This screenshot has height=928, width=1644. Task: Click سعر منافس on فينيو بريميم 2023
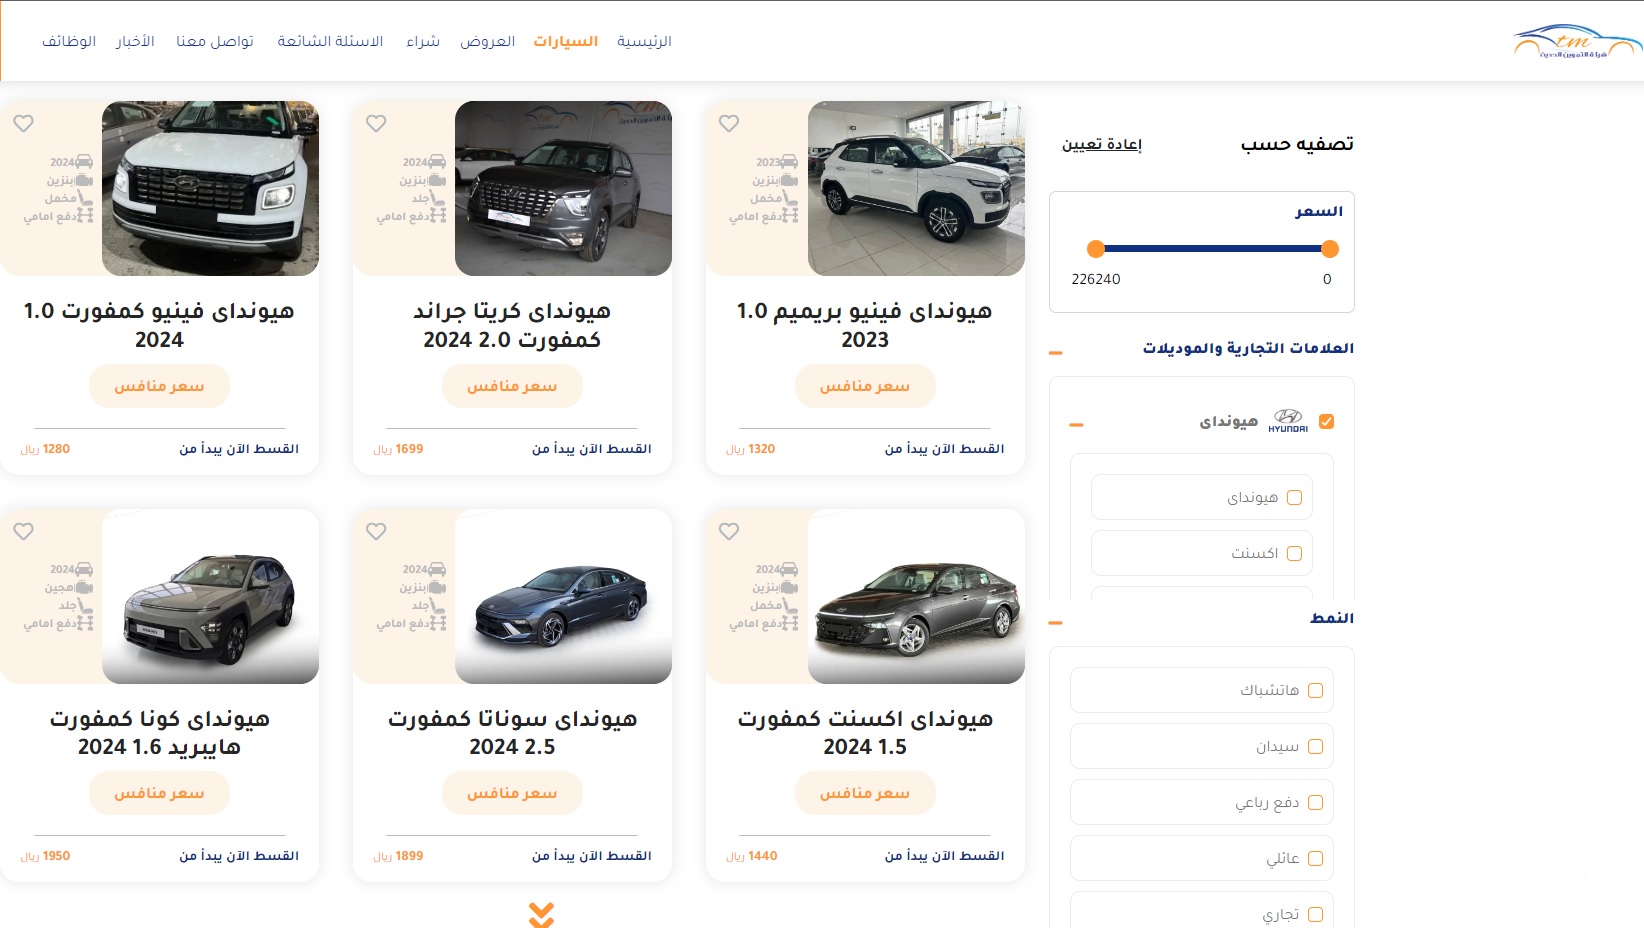(865, 386)
